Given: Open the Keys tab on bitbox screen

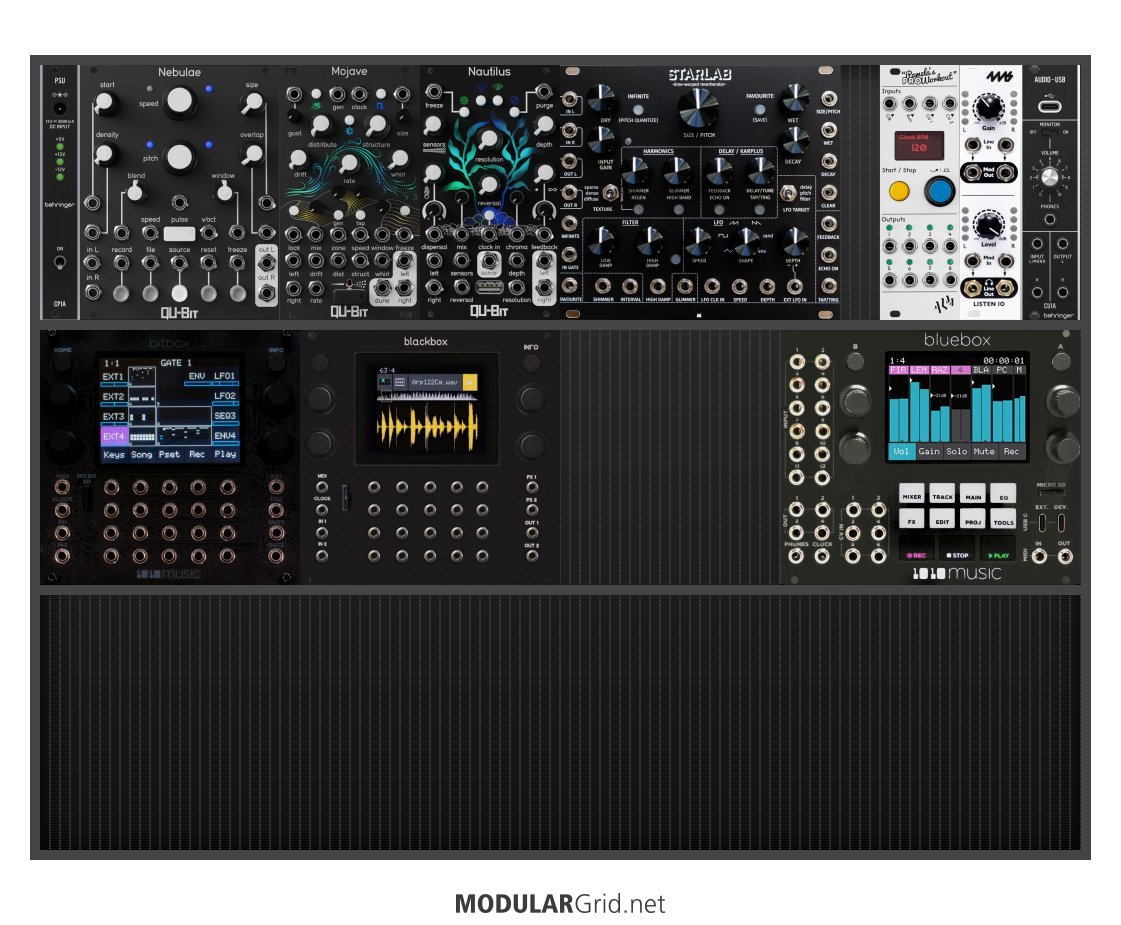Looking at the screenshot, I should click(114, 455).
